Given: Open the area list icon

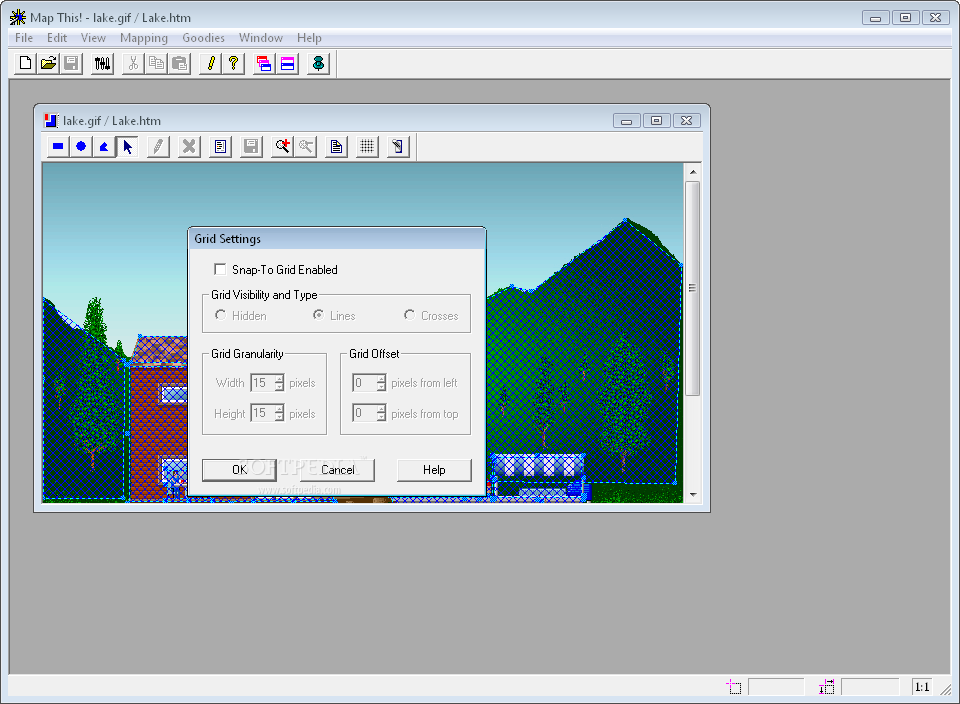Looking at the screenshot, I should pos(220,147).
